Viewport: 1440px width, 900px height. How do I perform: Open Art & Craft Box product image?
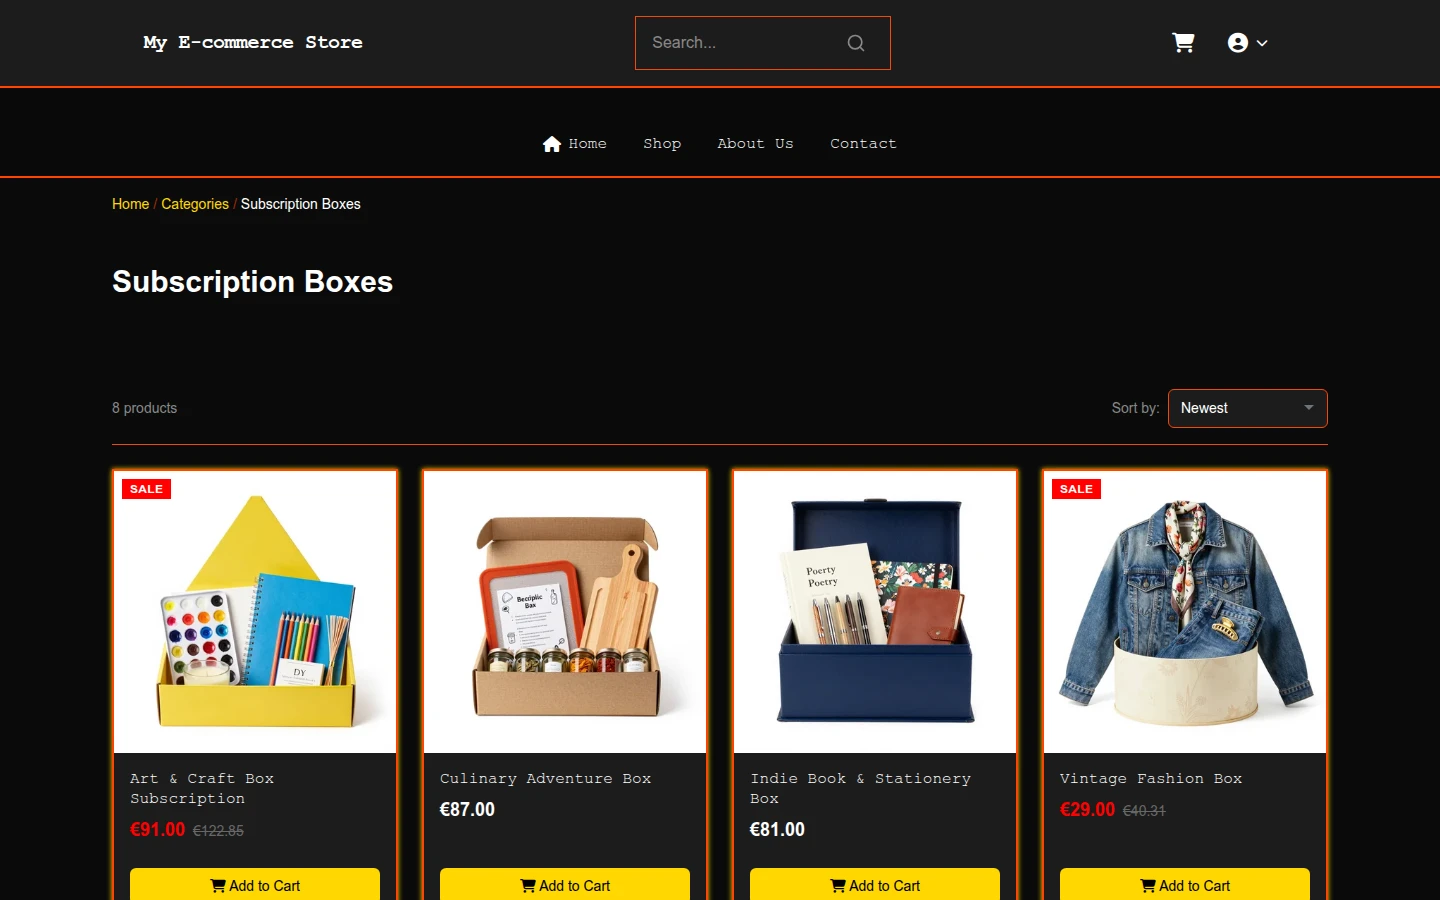(x=255, y=612)
